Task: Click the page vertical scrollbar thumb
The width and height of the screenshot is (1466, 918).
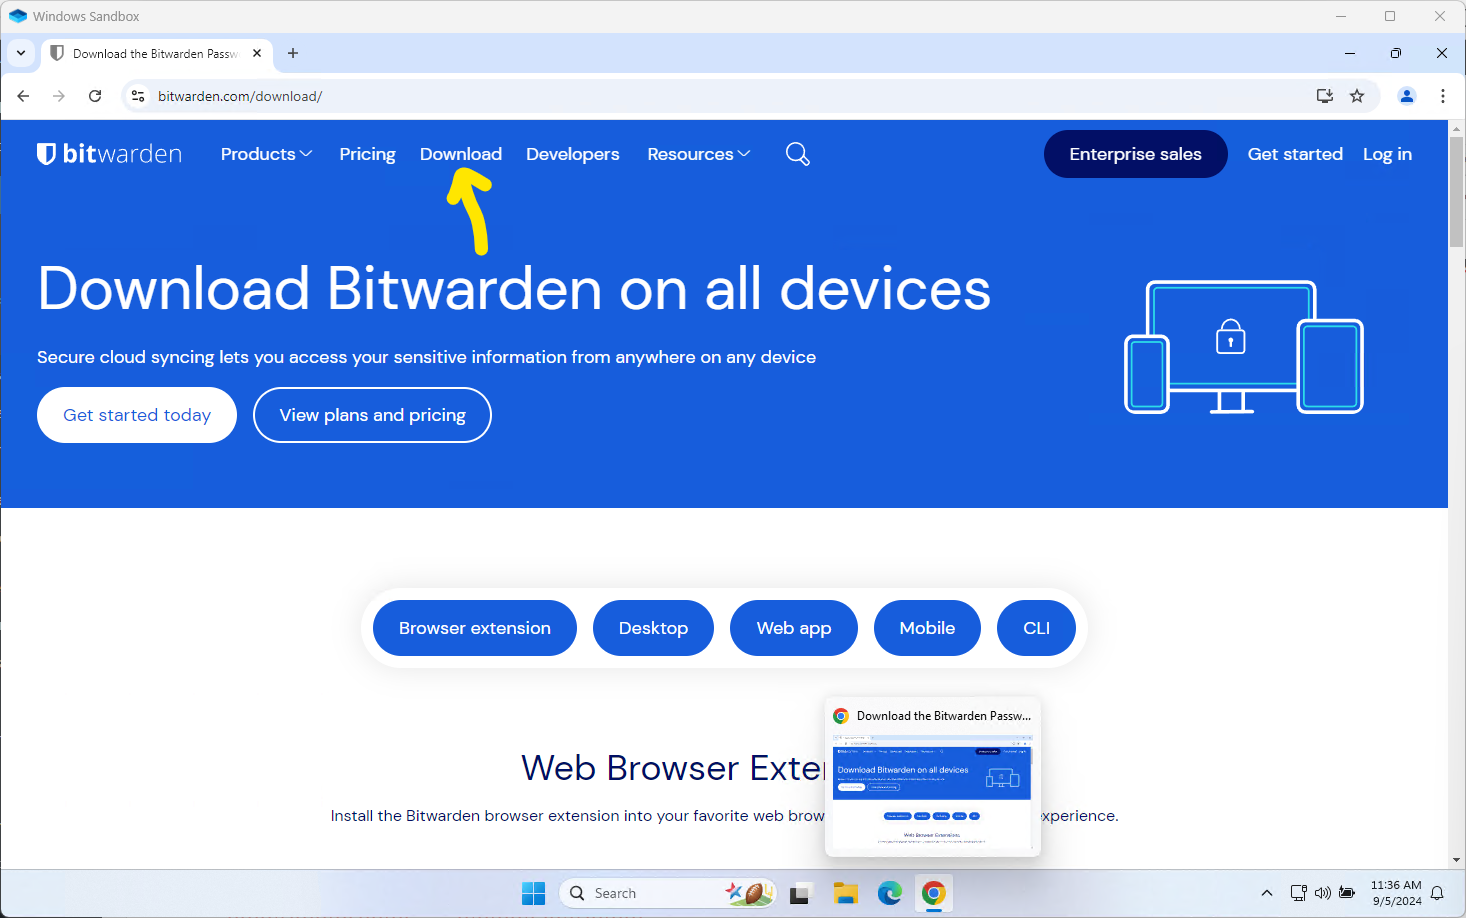Action: [1457, 192]
